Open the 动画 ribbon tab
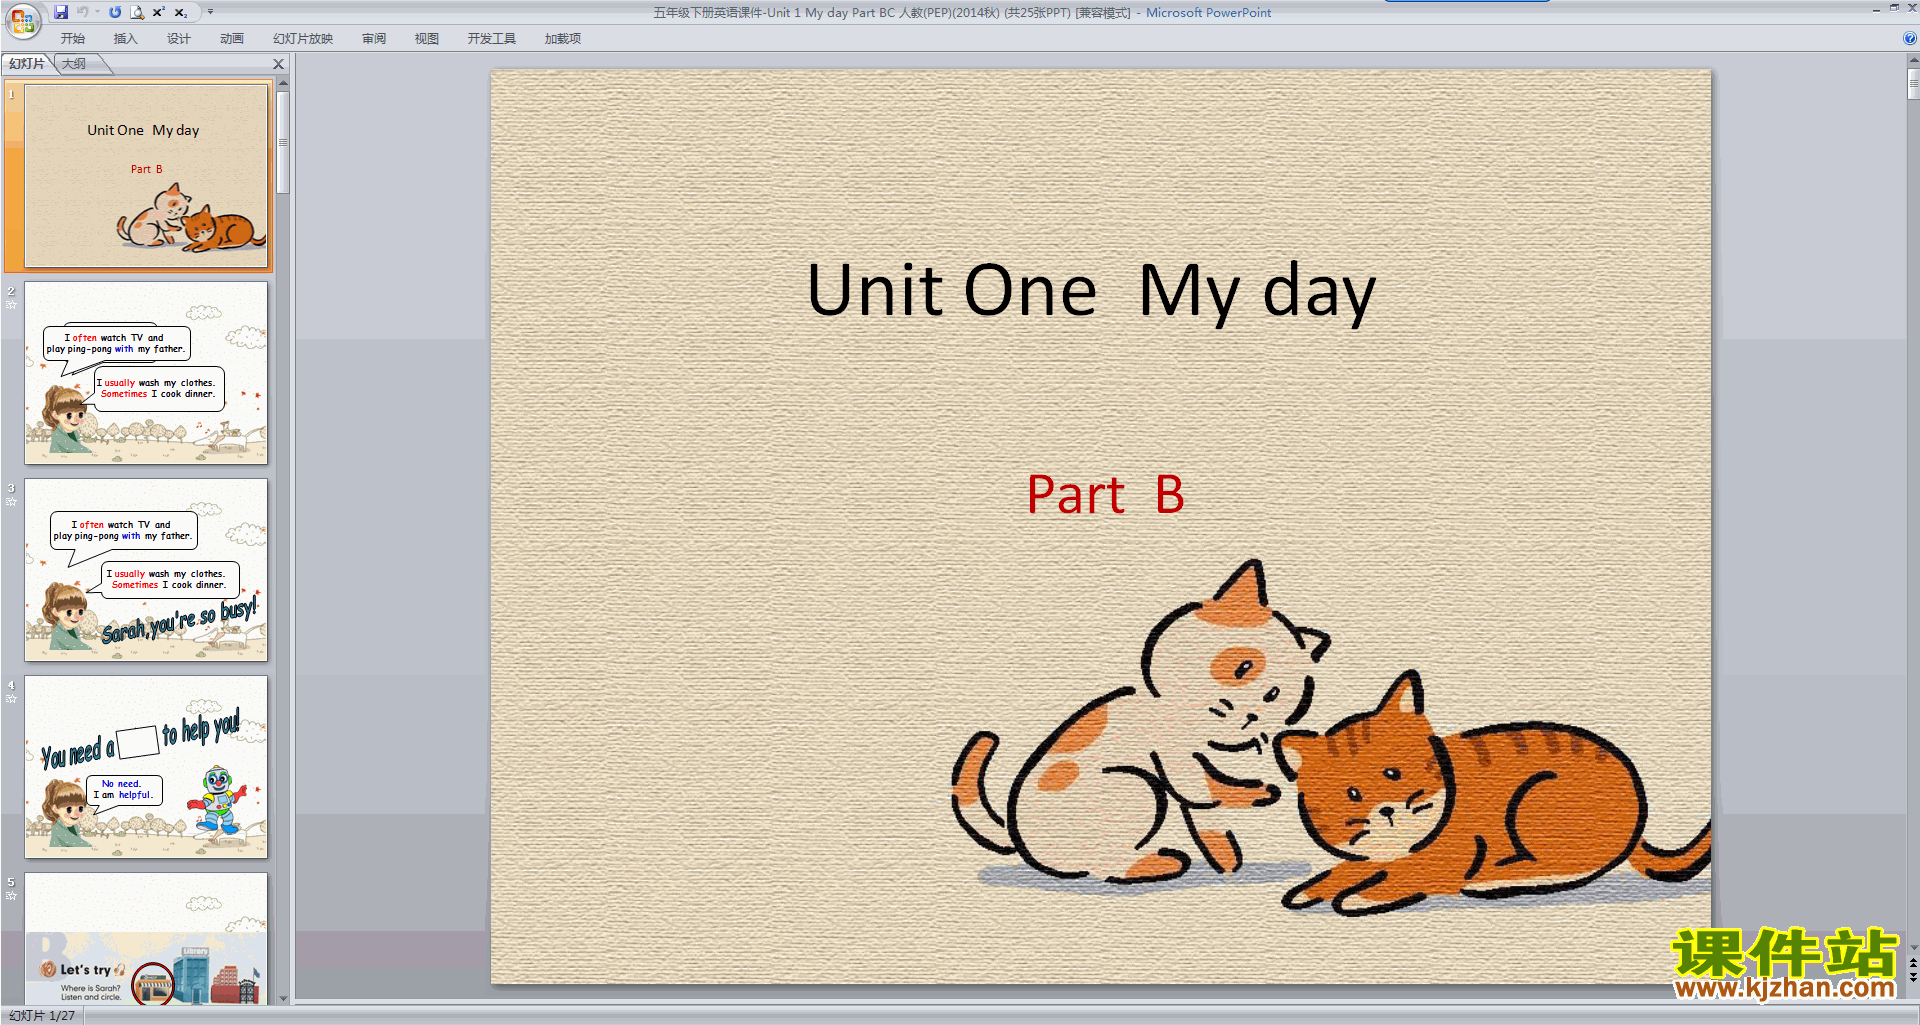1920x1025 pixels. coord(231,39)
